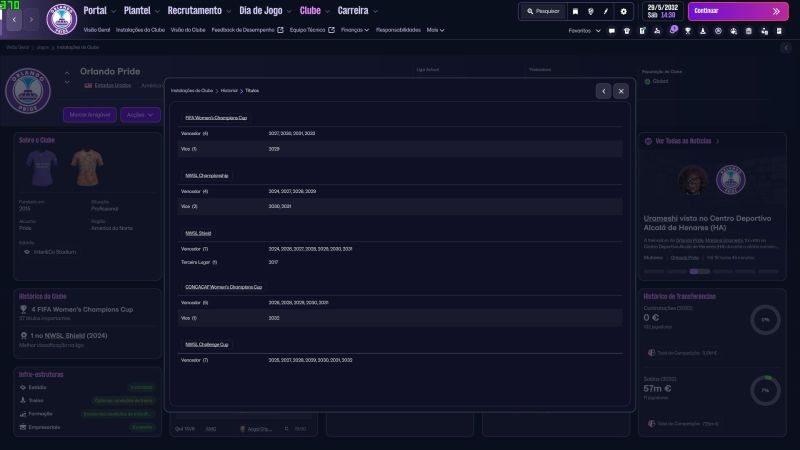
Task: Click the large Orlando Pride club crest
Action: tap(28, 91)
